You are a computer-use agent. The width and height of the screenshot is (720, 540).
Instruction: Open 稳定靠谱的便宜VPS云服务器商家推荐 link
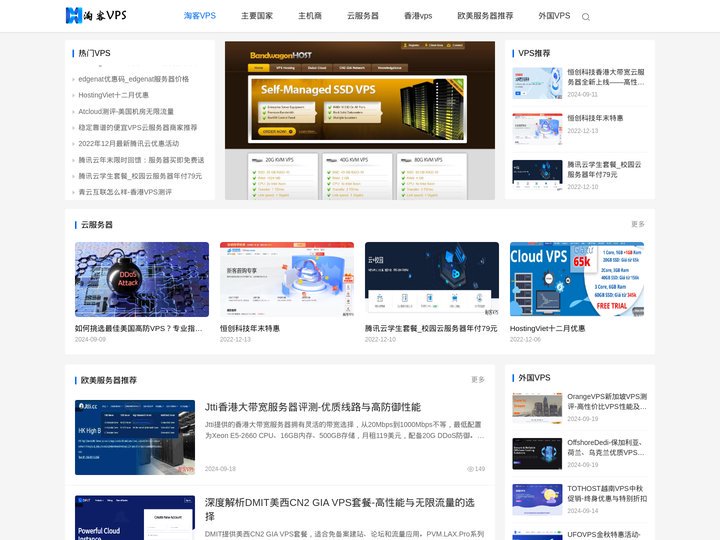click(137, 127)
